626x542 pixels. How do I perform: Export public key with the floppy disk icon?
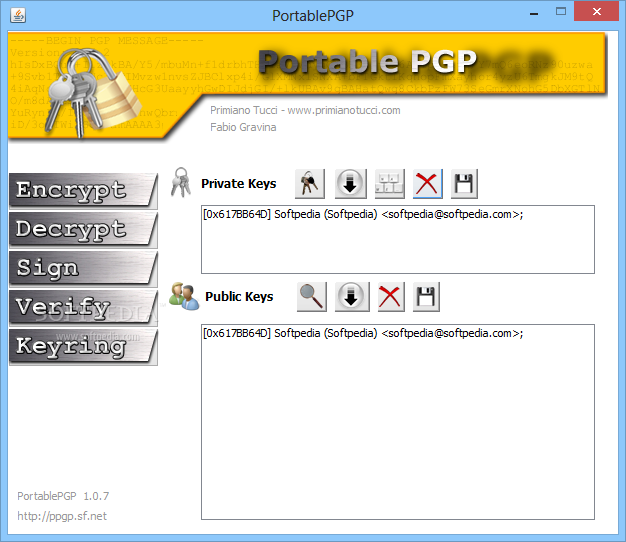coord(426,297)
